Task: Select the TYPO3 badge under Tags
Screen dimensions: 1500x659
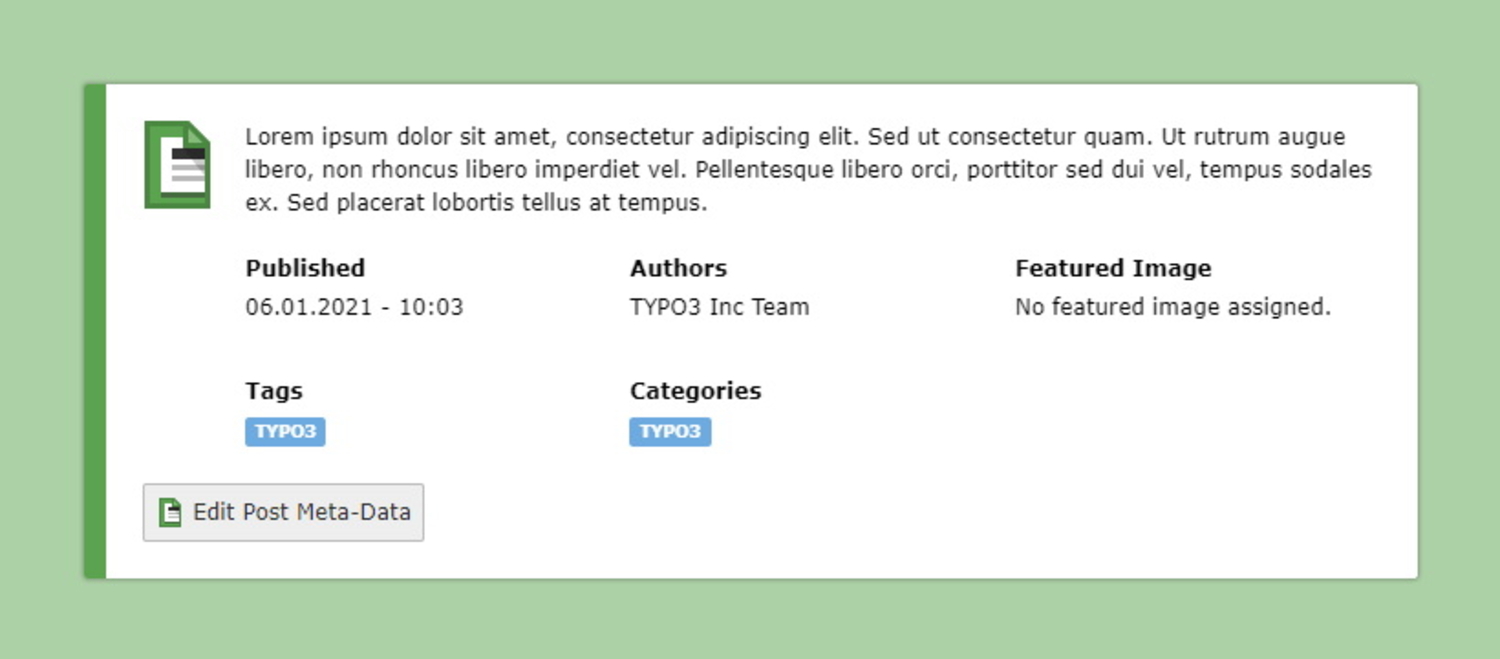Action: 285,432
